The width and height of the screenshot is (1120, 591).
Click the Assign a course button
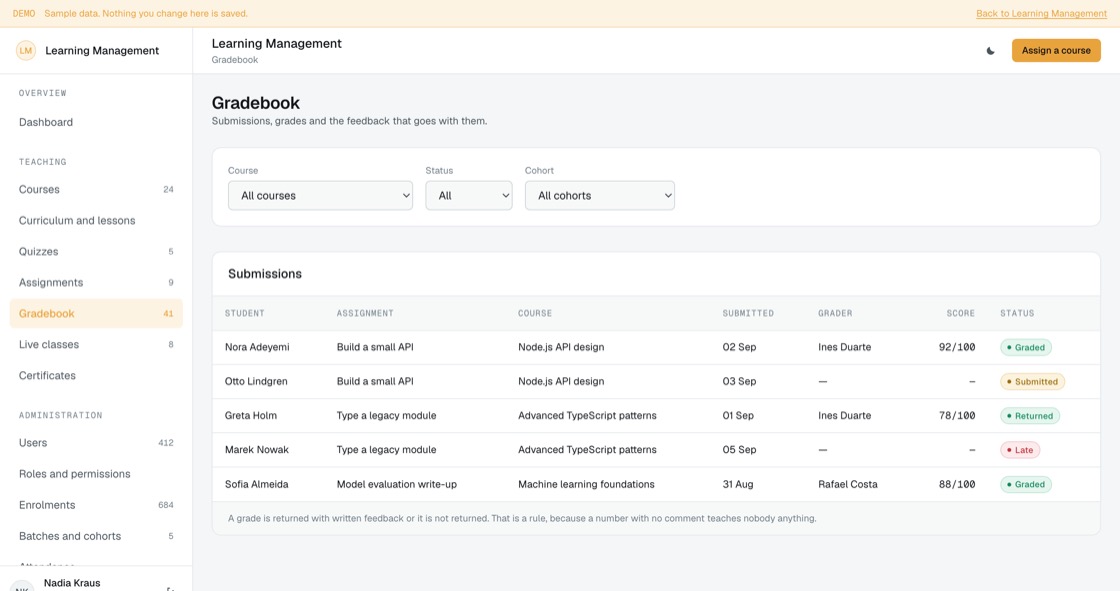1056,51
